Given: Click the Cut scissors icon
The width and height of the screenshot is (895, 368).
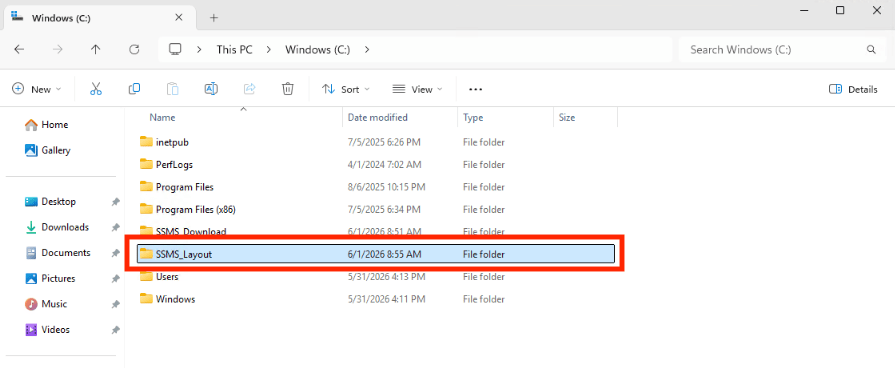Looking at the screenshot, I should 96,89.
